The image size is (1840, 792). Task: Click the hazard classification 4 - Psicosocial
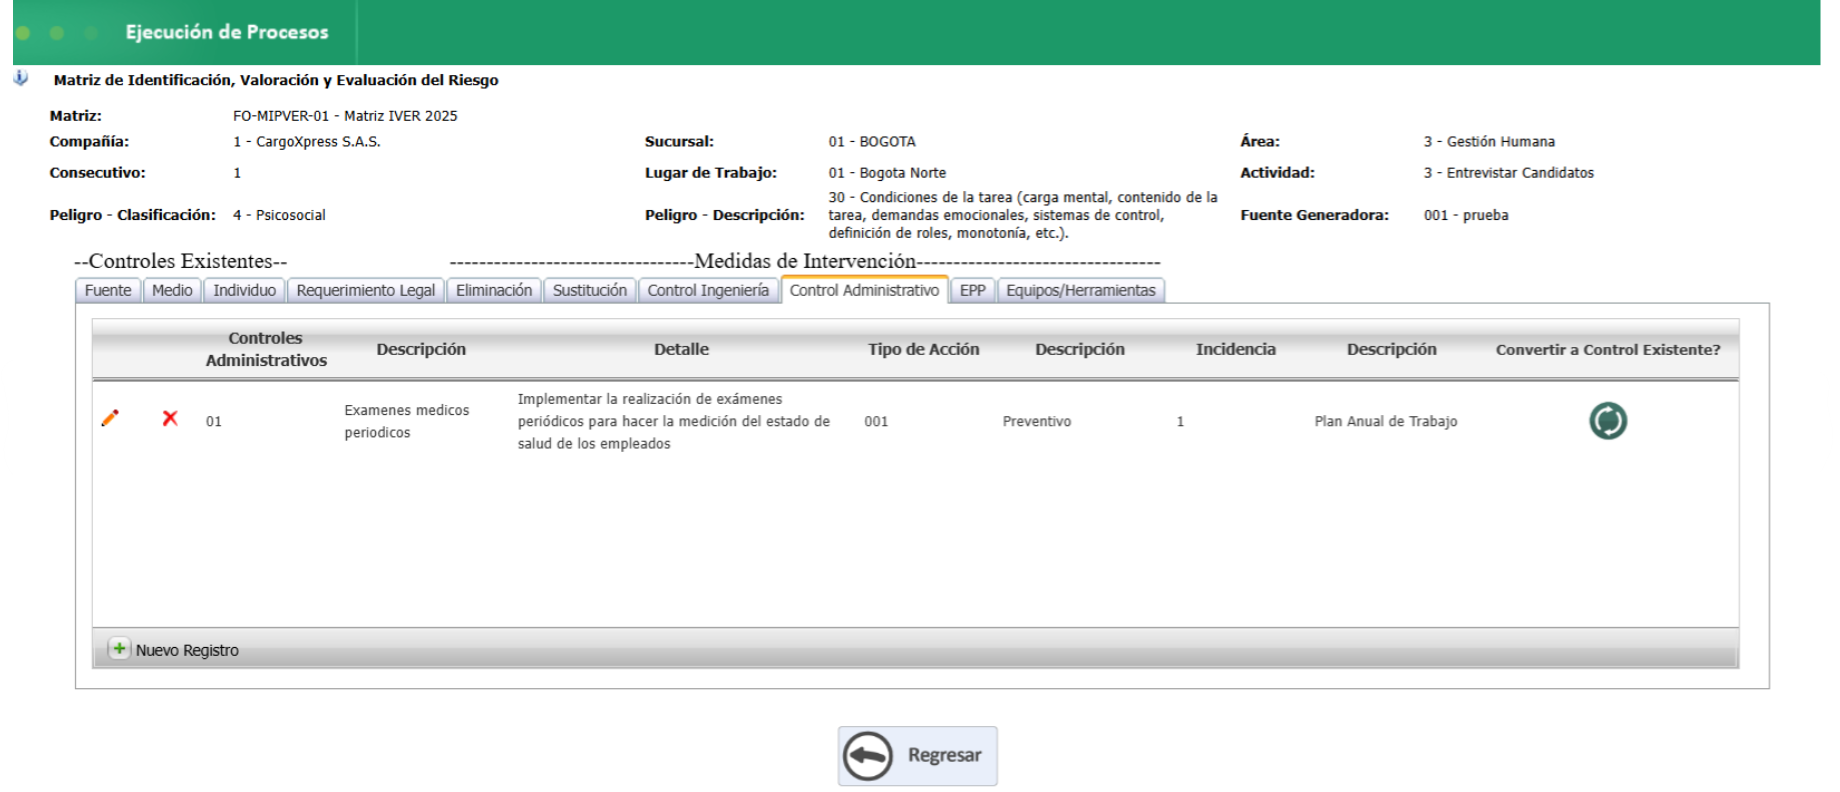pos(279,215)
